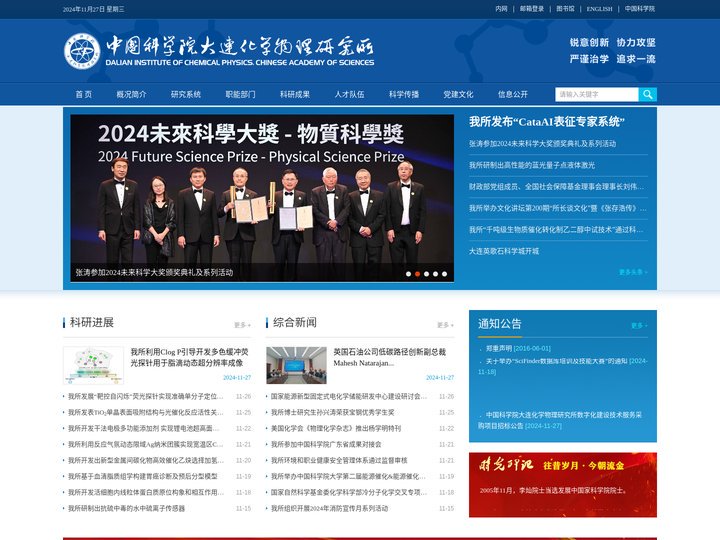Open 美国化学会《物理化学杂志》 news item
This screenshot has height=540, width=720.
pos(336,428)
